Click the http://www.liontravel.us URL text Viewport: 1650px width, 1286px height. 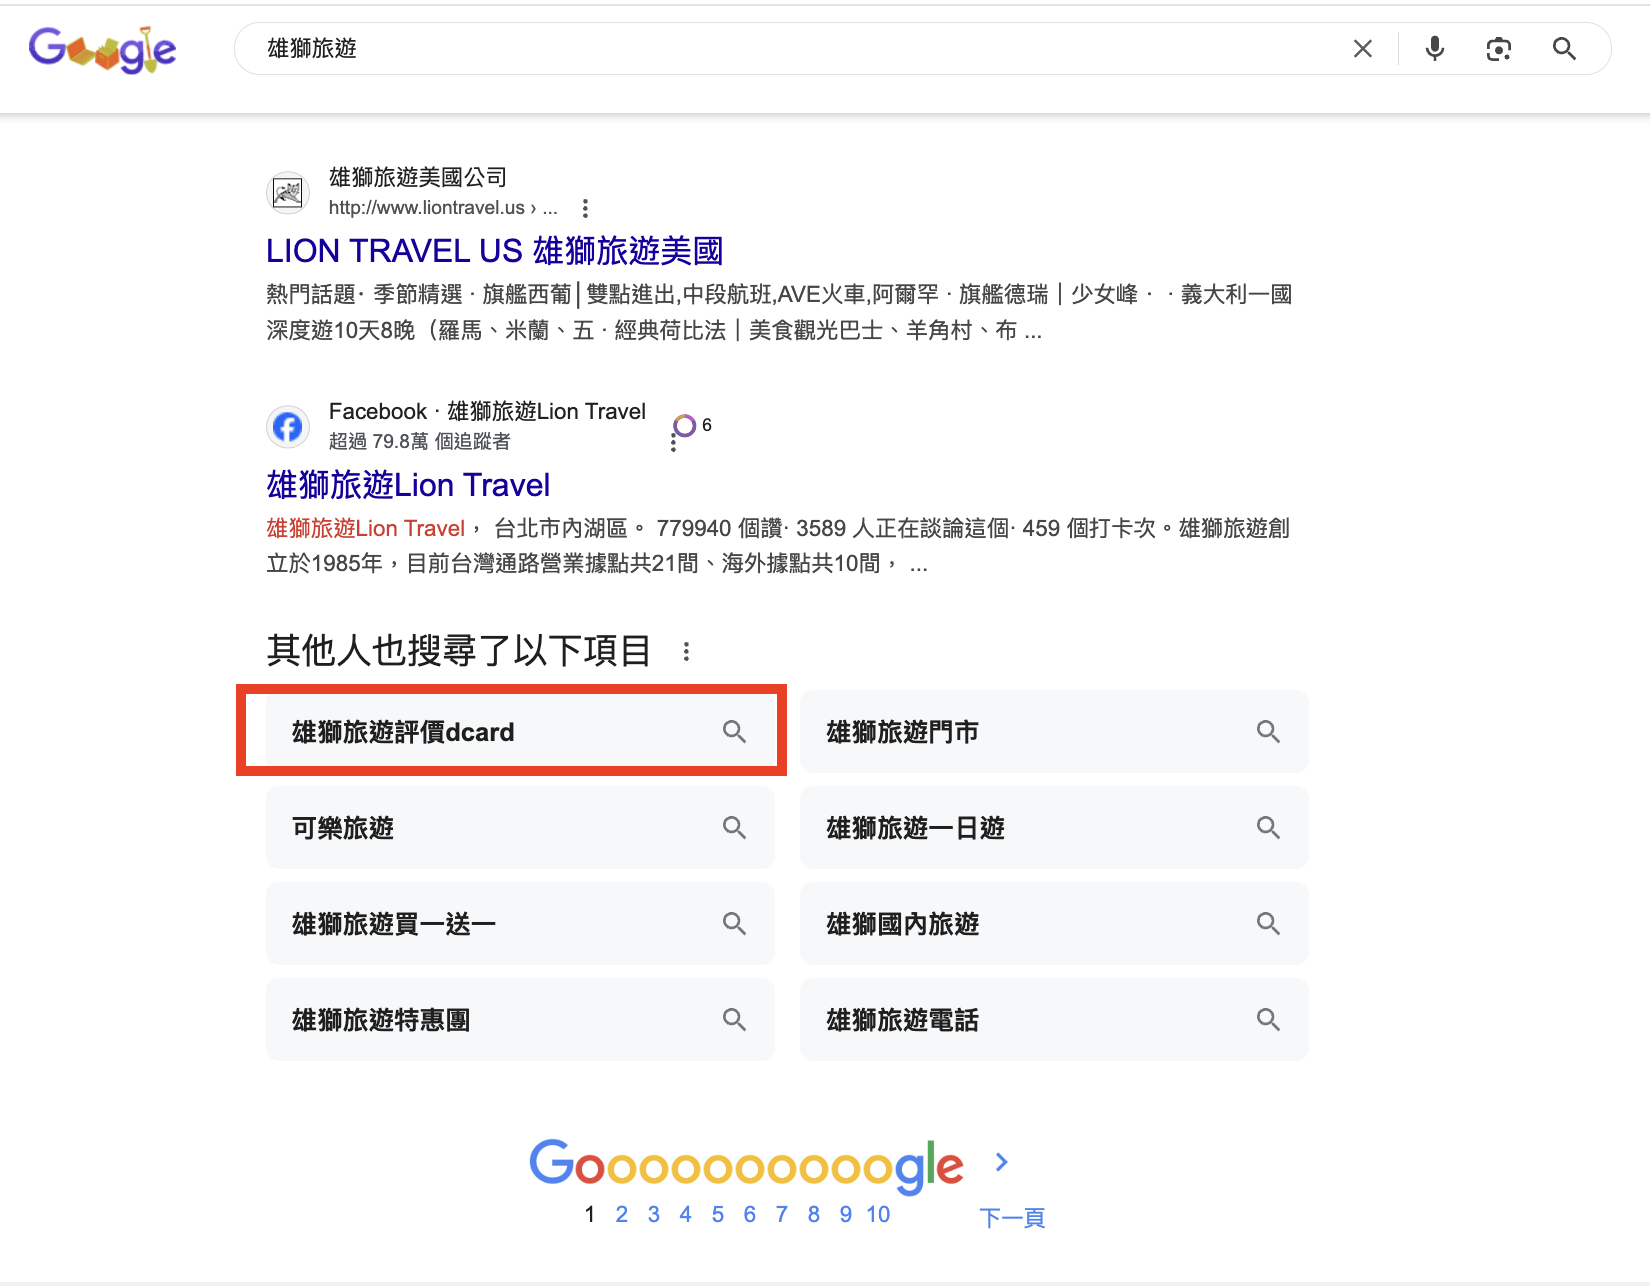[x=427, y=208]
